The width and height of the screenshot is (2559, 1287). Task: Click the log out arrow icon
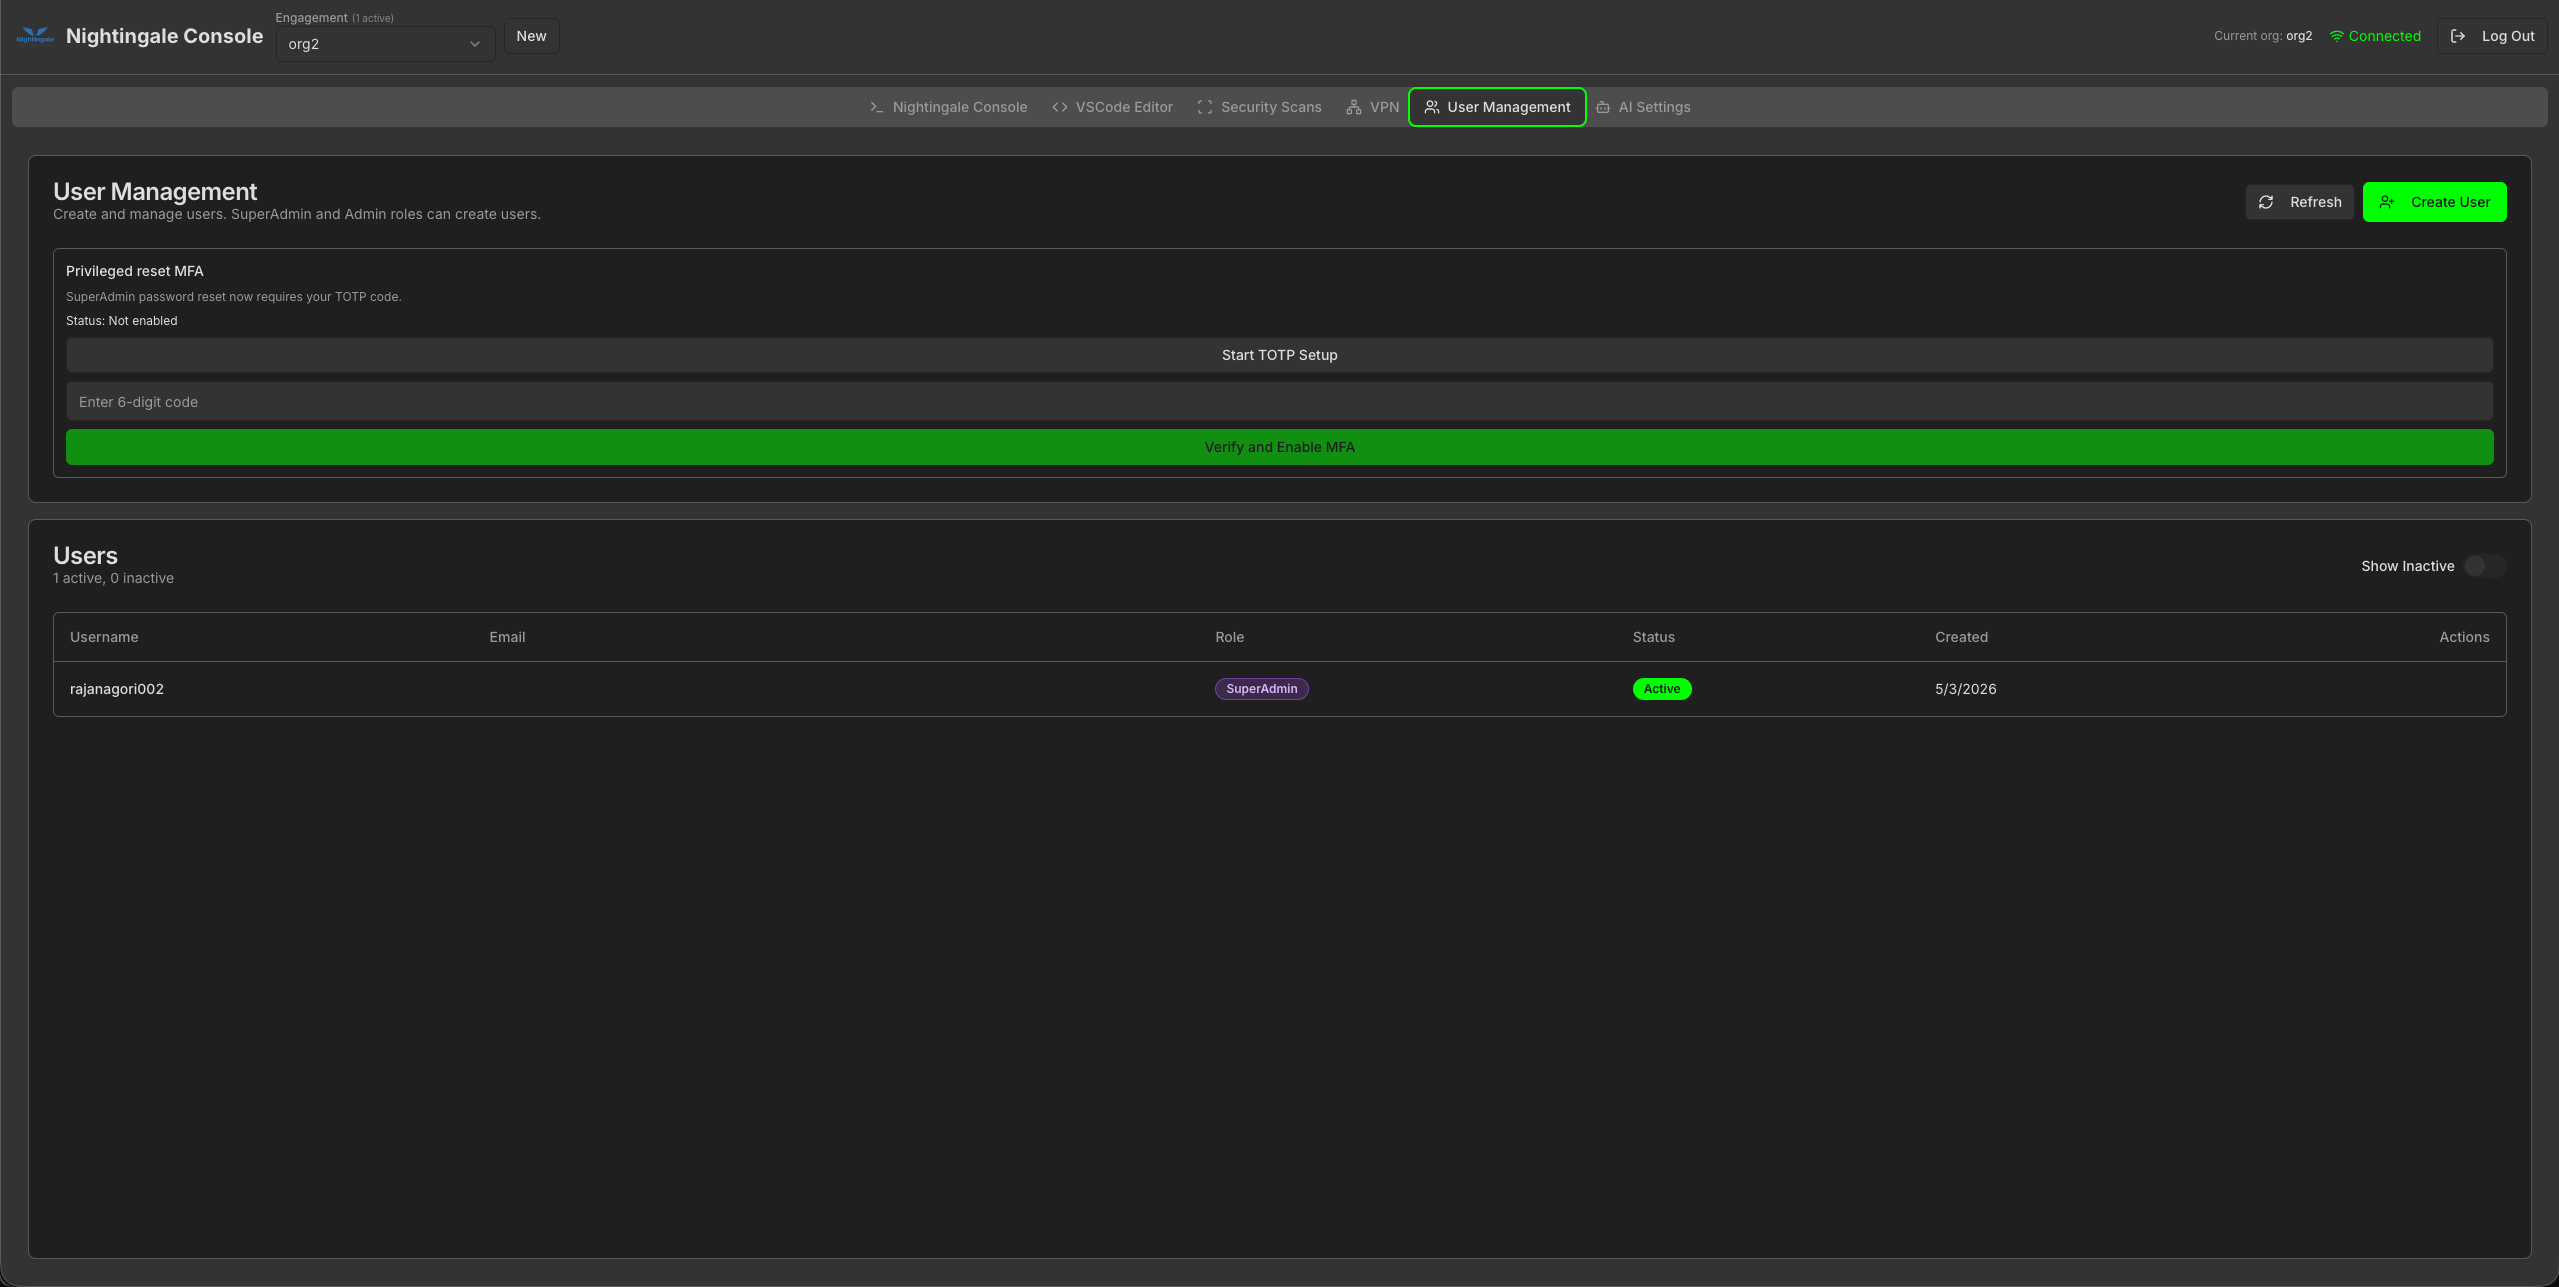pos(2457,36)
